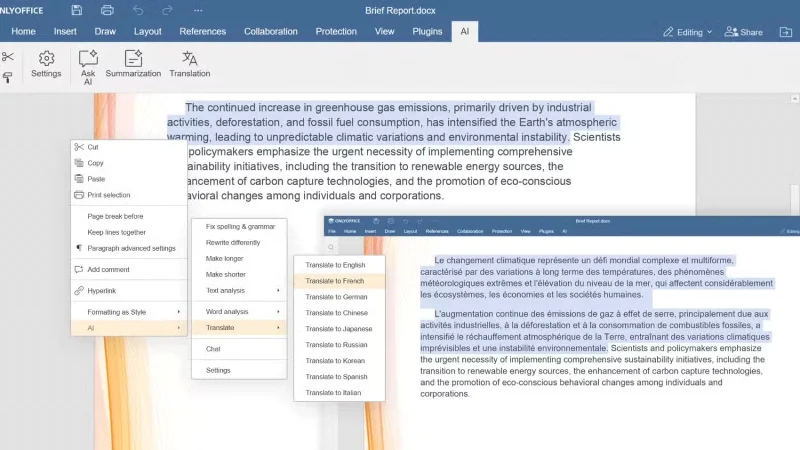Open the Translation tool icon
The height and width of the screenshot is (450, 800).
[x=190, y=64]
